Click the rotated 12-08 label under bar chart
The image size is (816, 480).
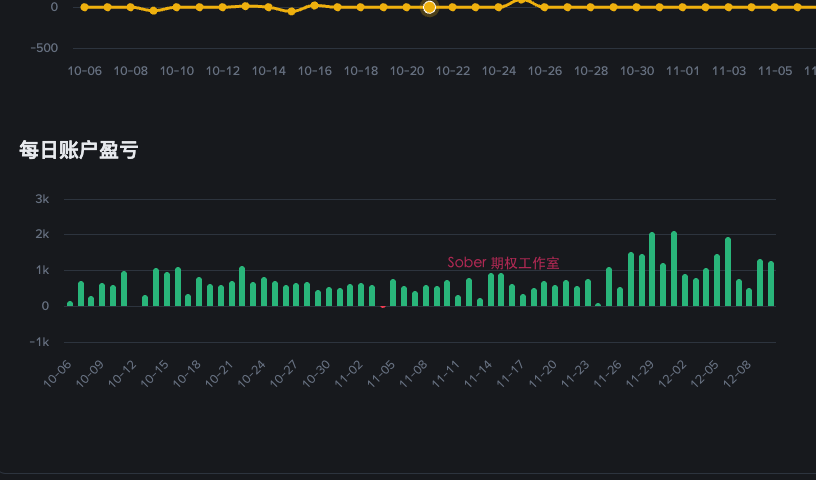click(x=738, y=374)
